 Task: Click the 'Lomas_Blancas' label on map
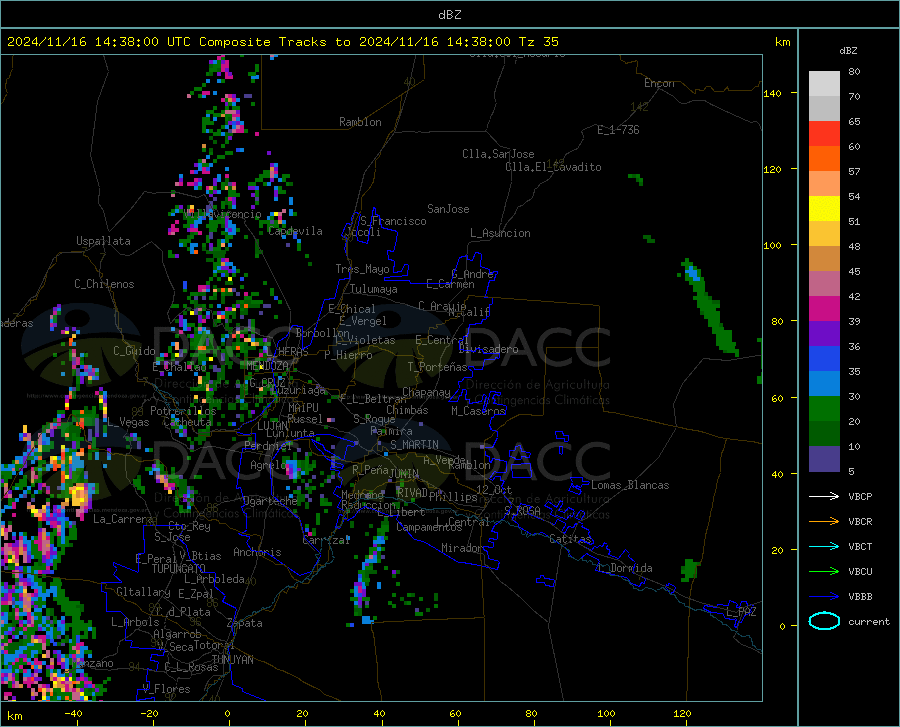[630, 485]
